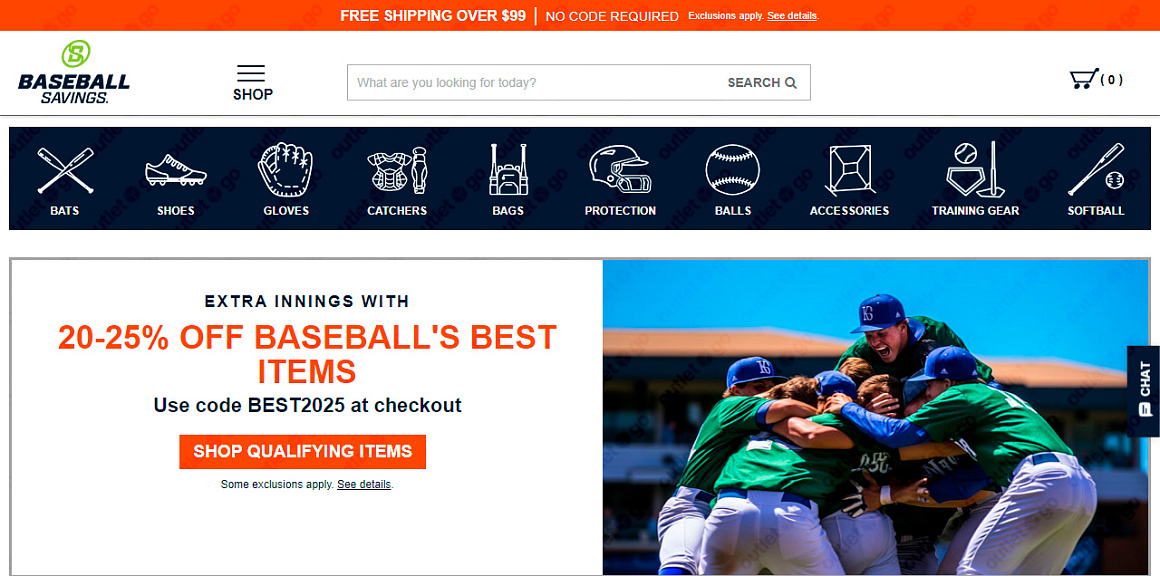This screenshot has height=576, width=1160.
Task: Select the Protection helmet icon
Action: (x=620, y=169)
